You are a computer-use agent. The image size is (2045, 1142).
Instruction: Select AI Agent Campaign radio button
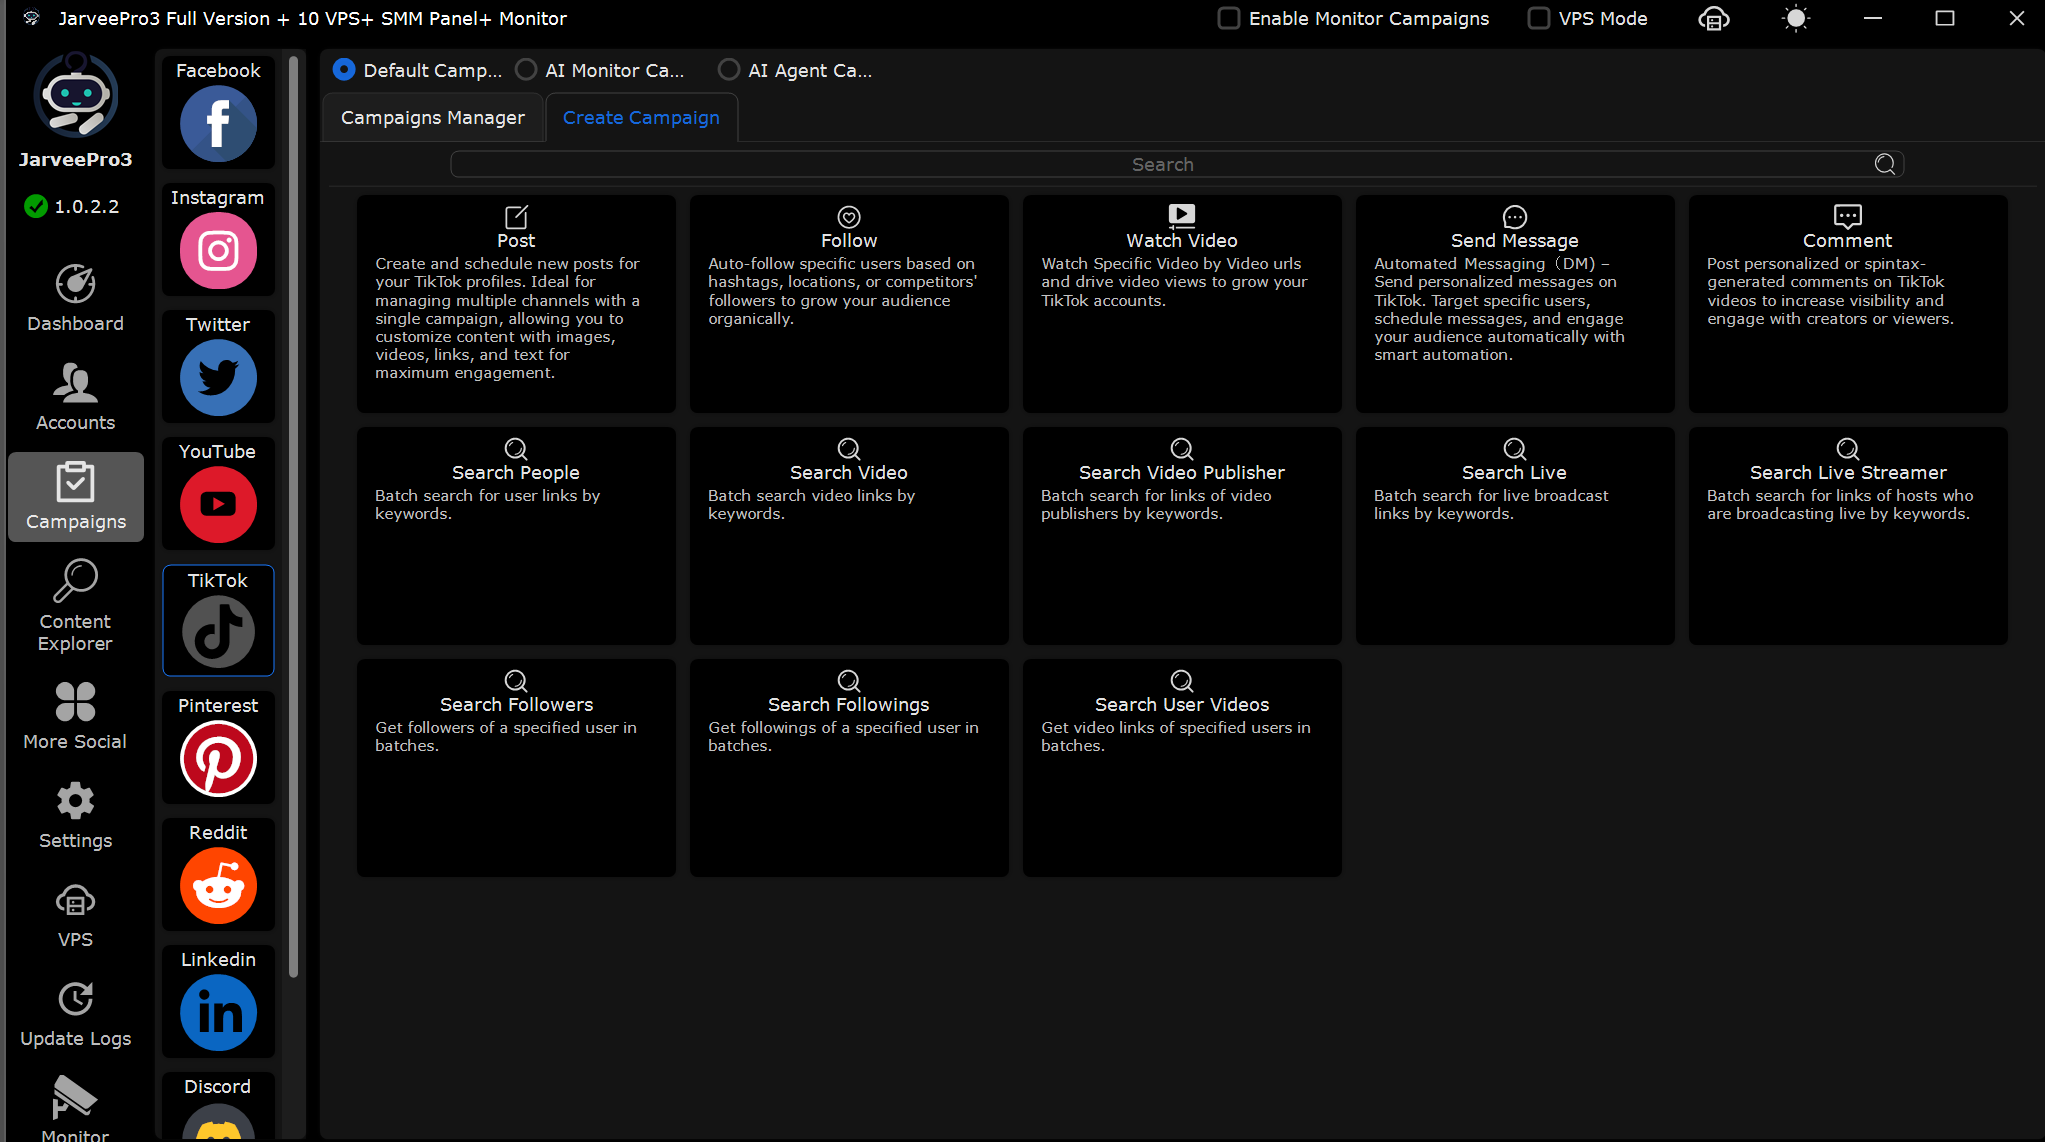click(729, 70)
